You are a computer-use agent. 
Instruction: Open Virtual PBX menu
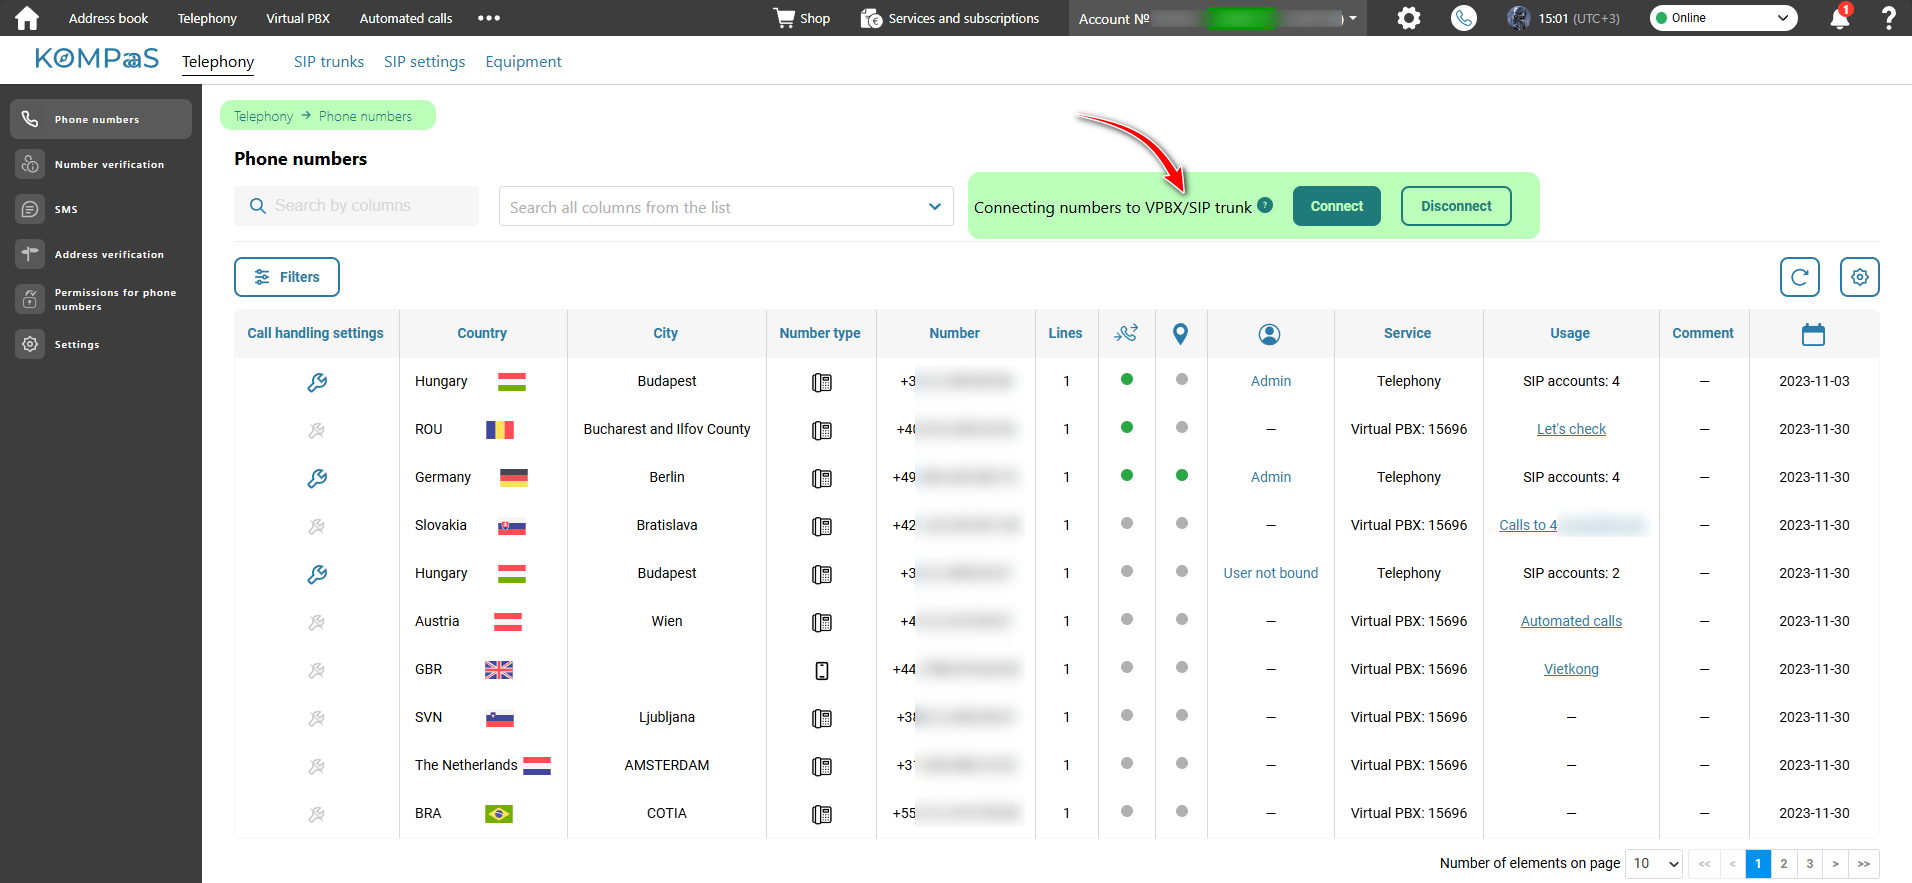(x=298, y=18)
